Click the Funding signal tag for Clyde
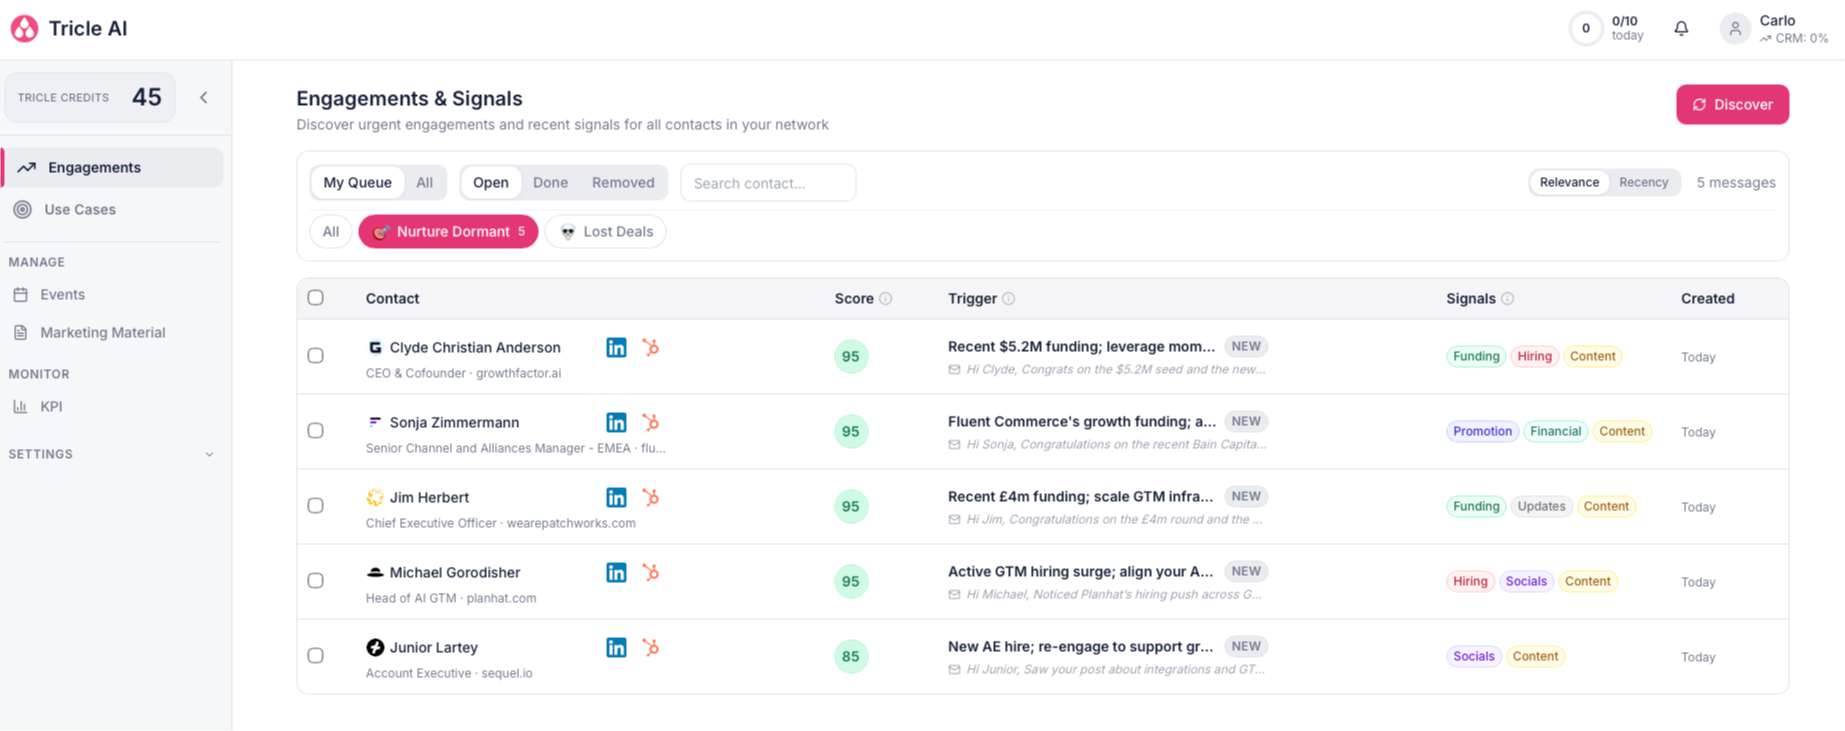Image resolution: width=1845 pixels, height=731 pixels. pos(1476,357)
